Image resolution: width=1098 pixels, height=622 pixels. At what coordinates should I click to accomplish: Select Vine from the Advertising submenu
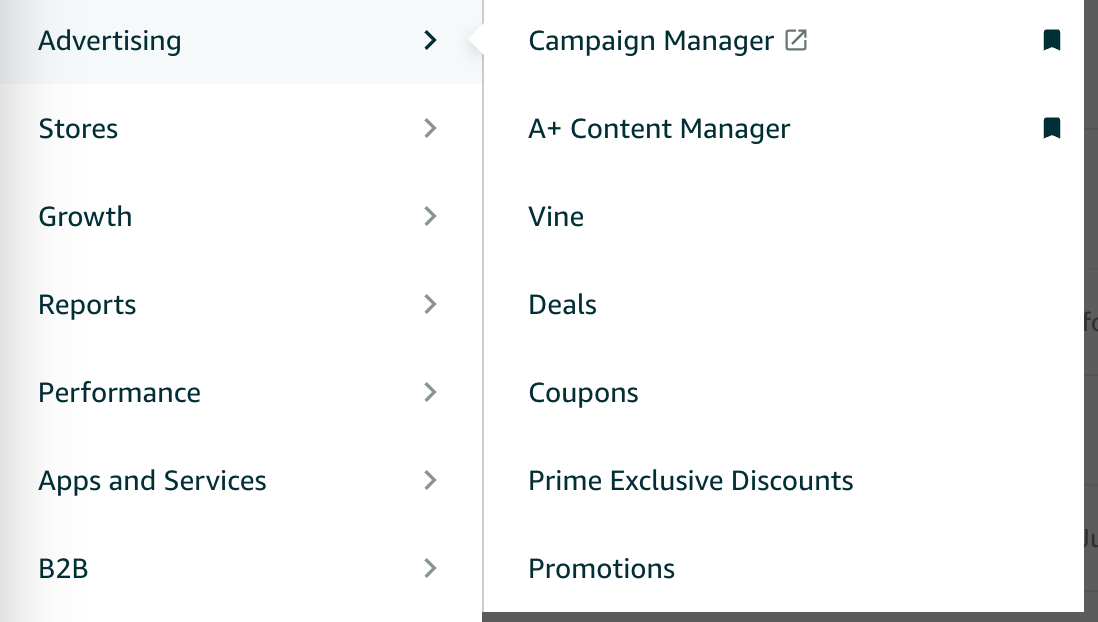[556, 217]
